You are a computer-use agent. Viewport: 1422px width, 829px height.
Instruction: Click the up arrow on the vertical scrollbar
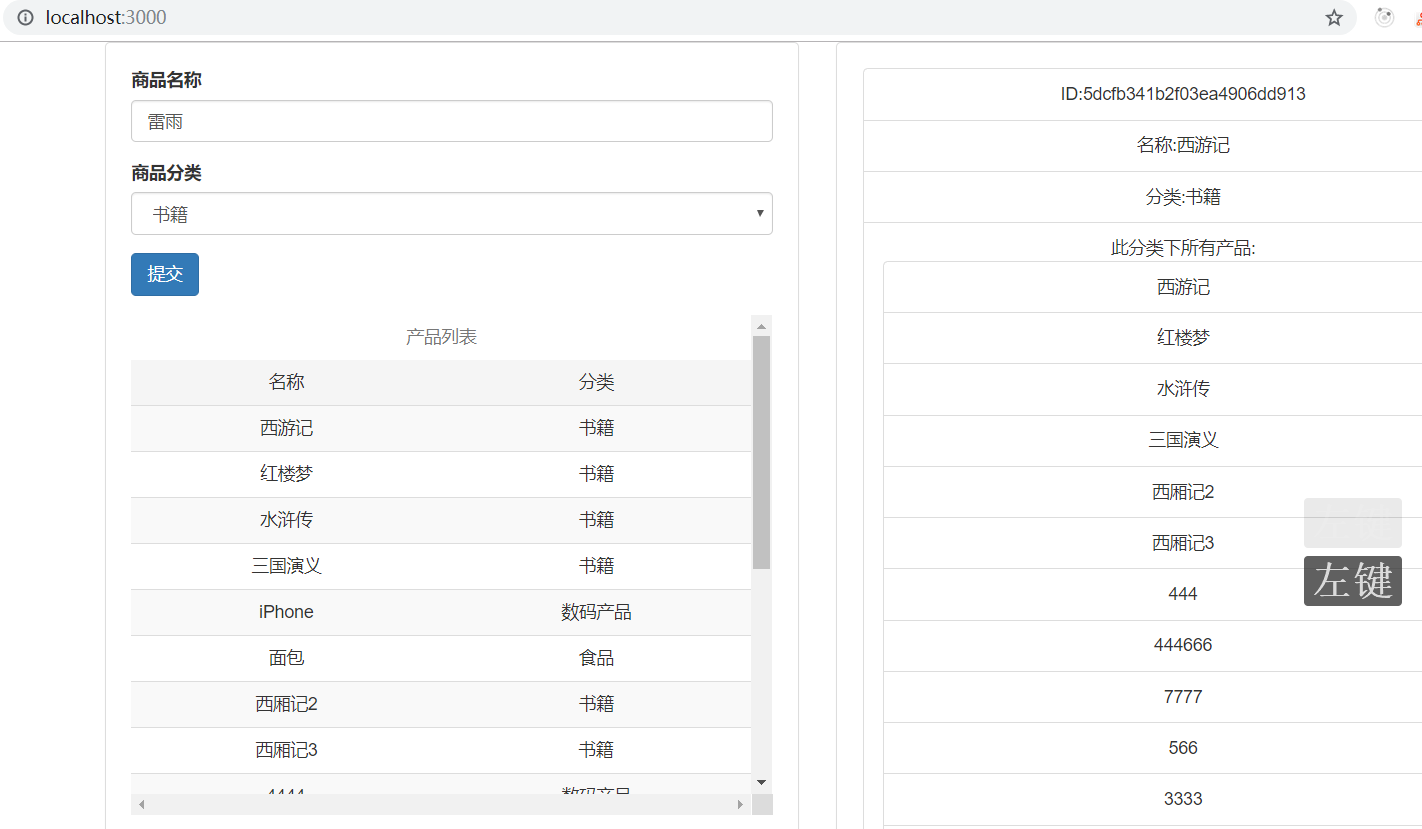coord(761,323)
